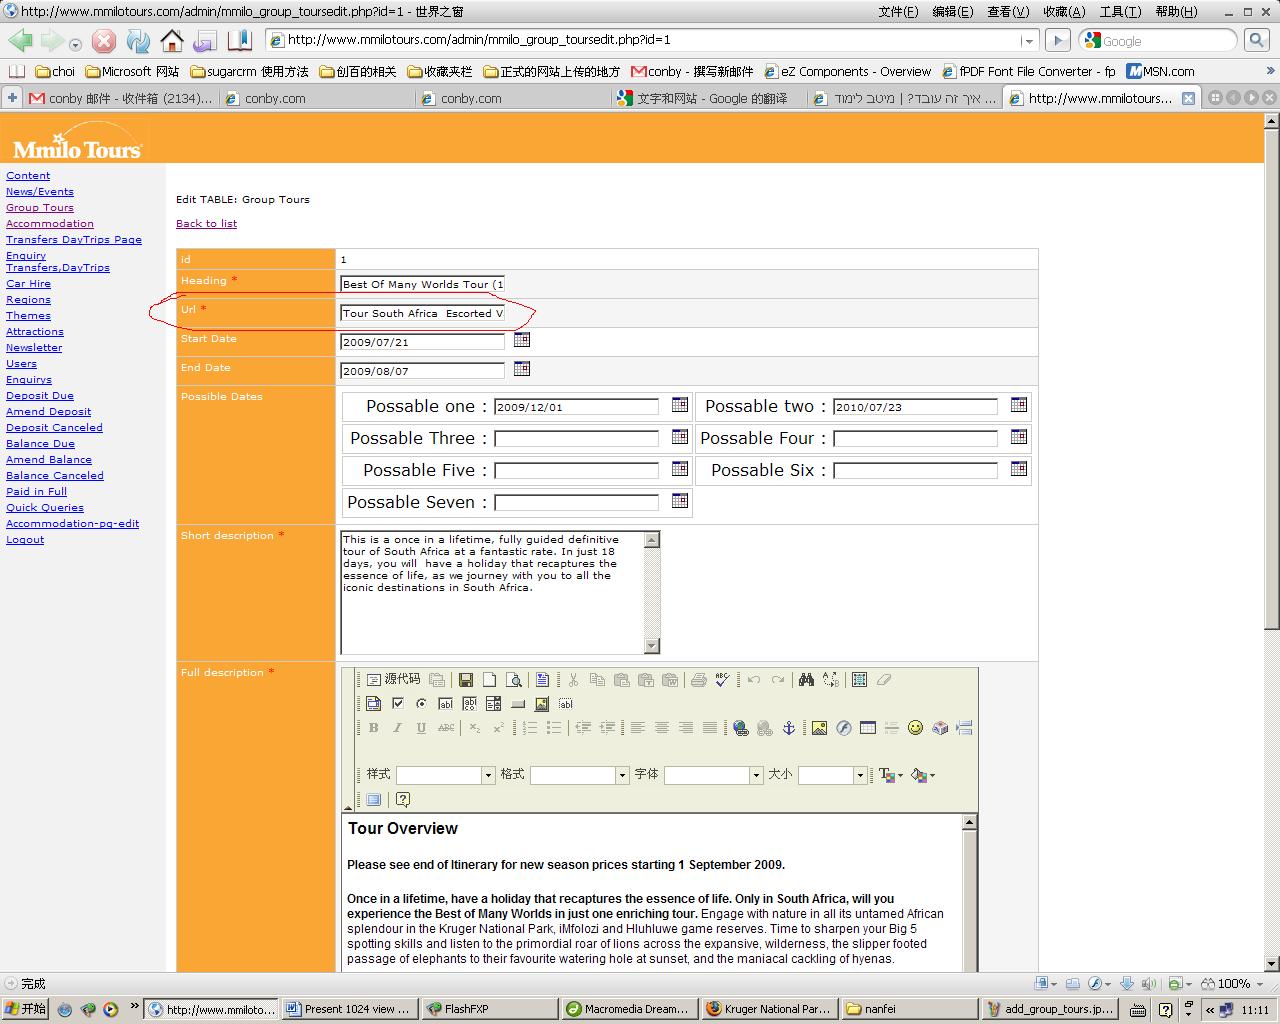Open the 样式 style dropdown
Image resolution: width=1280 pixels, height=1024 pixels.
pyautogui.click(x=488, y=775)
